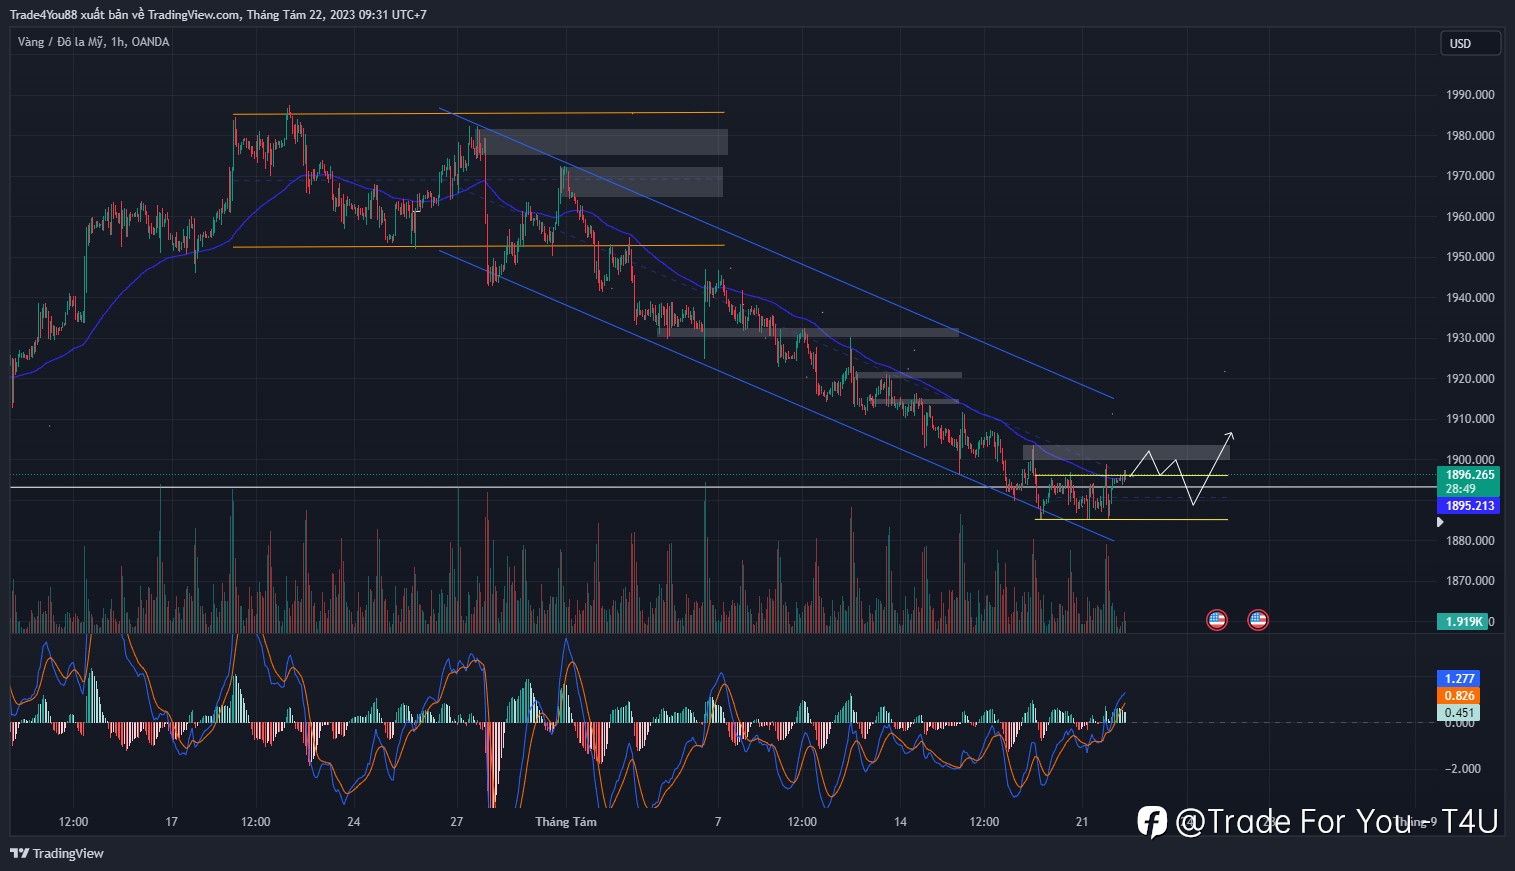Click the 1920.000 price scale label
The image size is (1515, 871).
coord(1470,379)
